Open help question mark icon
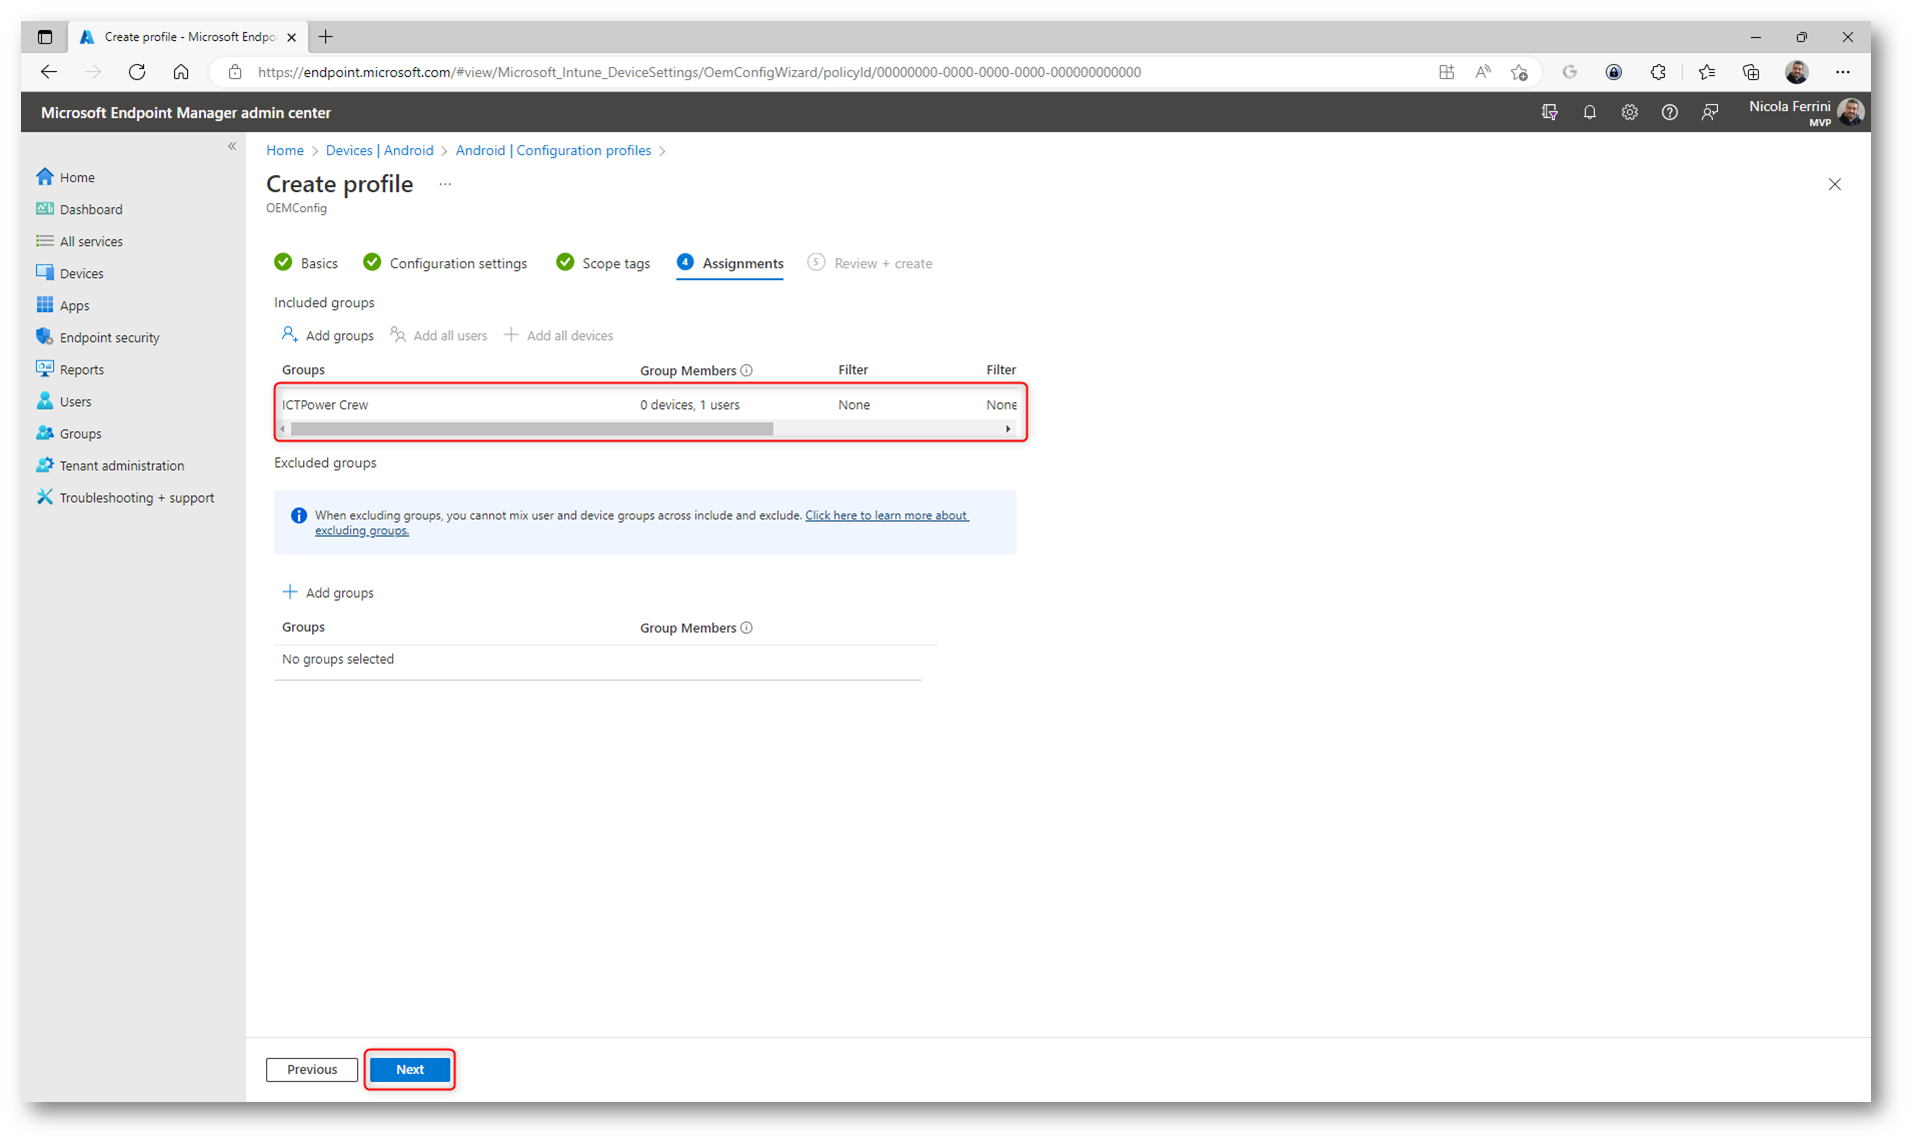This screenshot has height=1144, width=1913. [1669, 112]
